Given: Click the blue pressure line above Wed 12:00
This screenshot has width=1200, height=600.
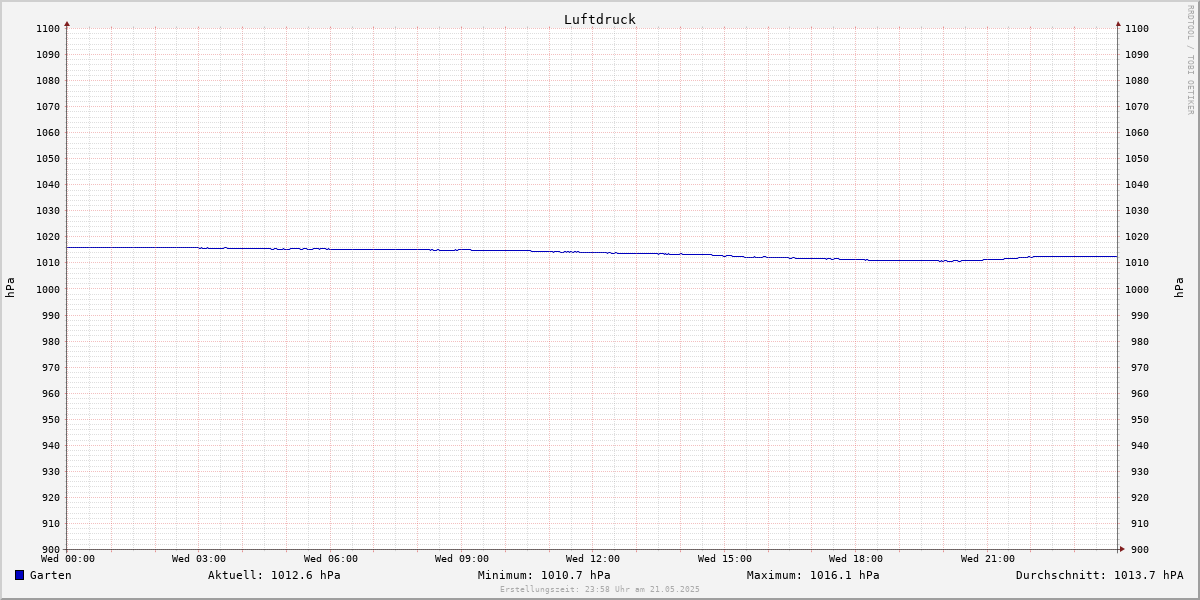Looking at the screenshot, I should coord(593,252).
